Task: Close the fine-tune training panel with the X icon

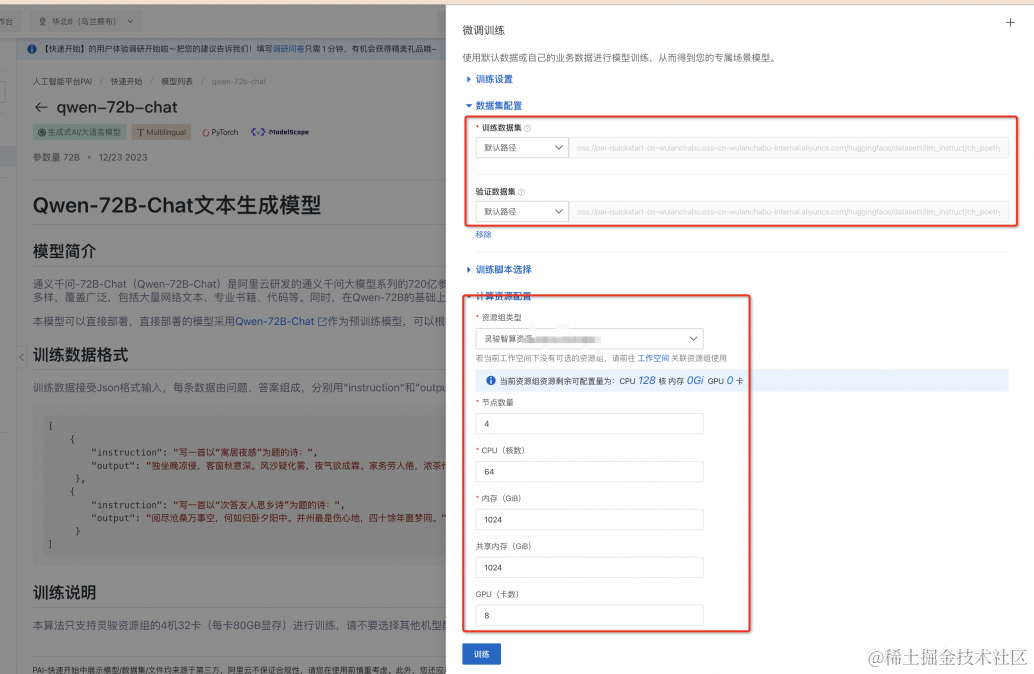Action: click(1010, 23)
